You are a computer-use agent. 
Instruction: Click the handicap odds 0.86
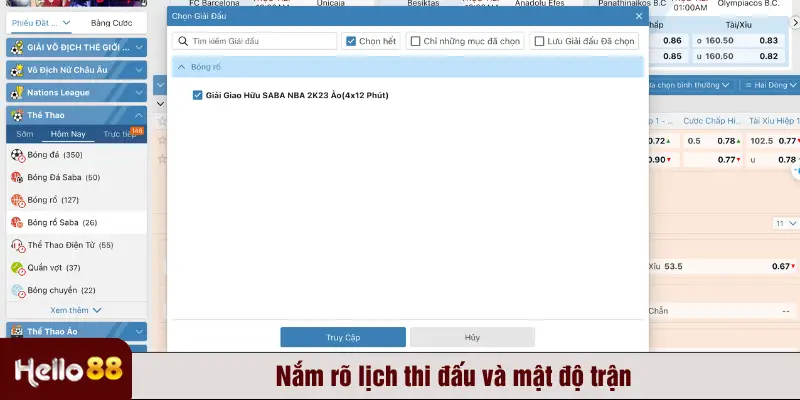coord(672,41)
